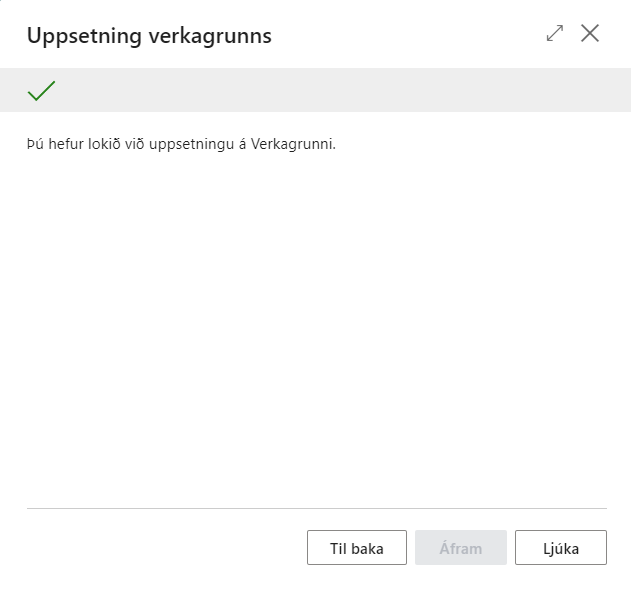This screenshot has height=589, width=631.
Task: Click the word Verkagrunni in the message
Action: pyautogui.click(x=296, y=144)
